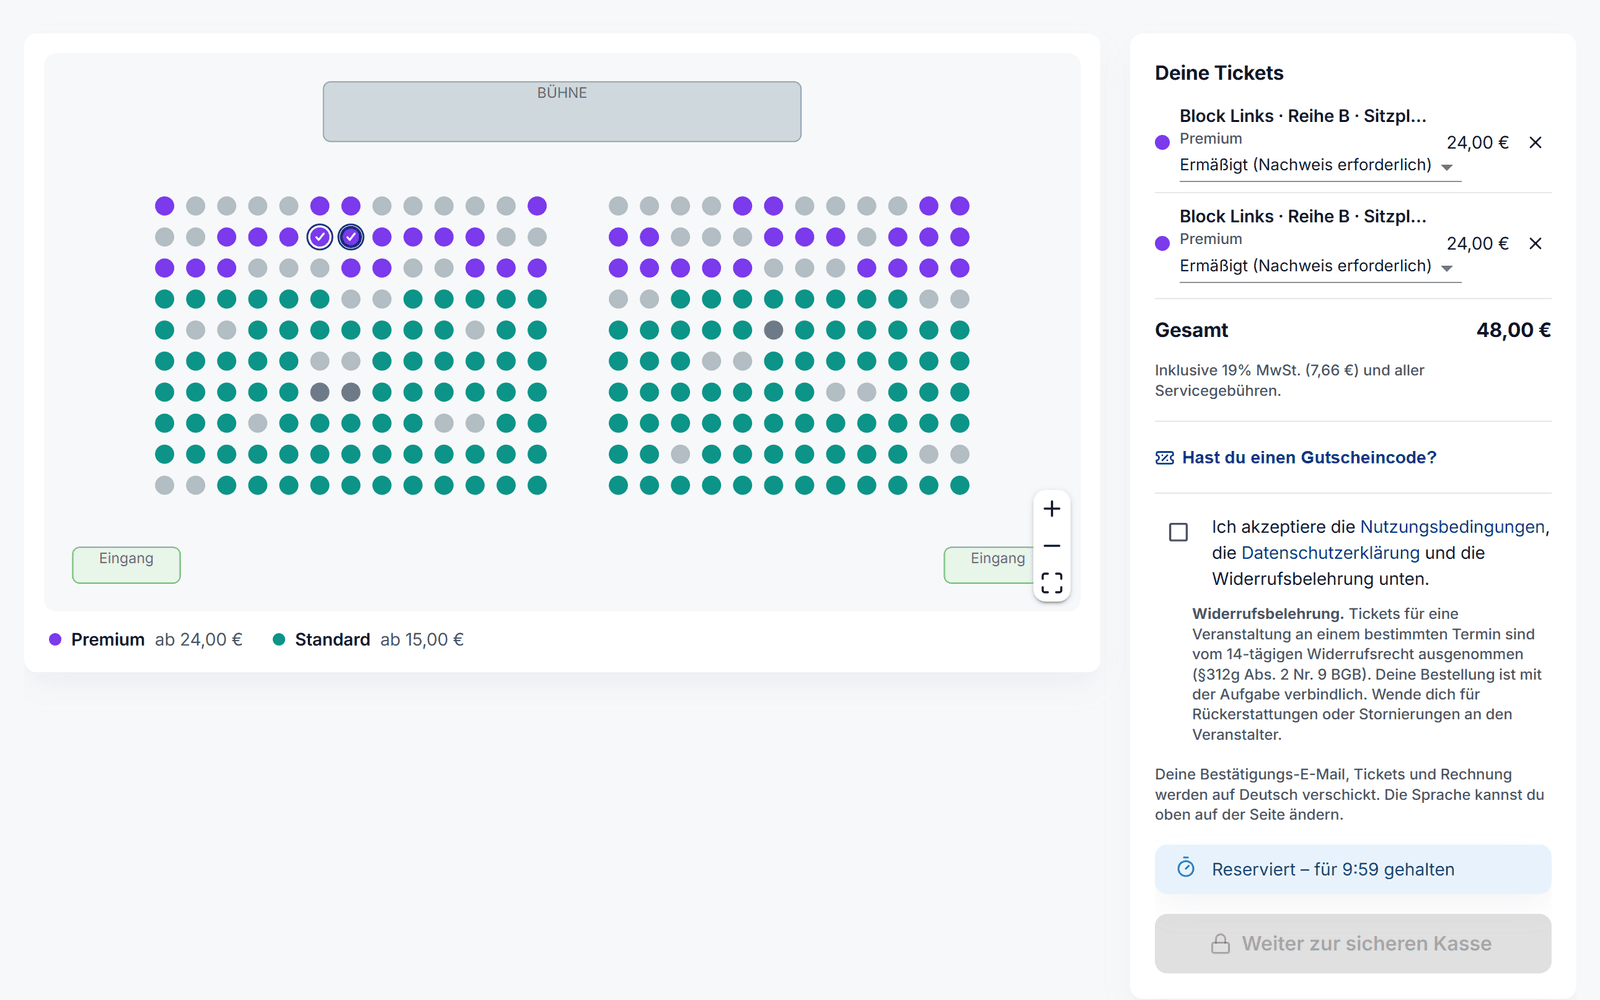
Task: Click the 'Deine Tickets' heading
Action: [1219, 73]
